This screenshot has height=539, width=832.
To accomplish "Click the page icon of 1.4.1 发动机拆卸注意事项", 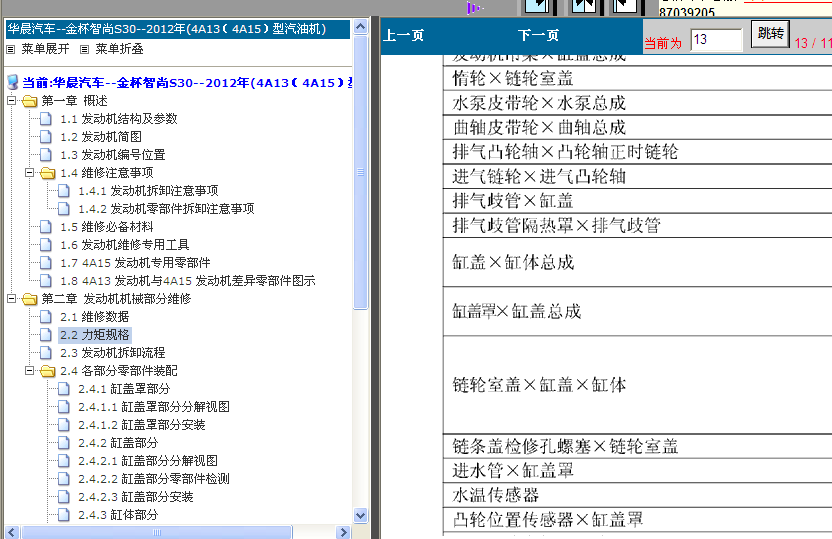I will coord(64,191).
